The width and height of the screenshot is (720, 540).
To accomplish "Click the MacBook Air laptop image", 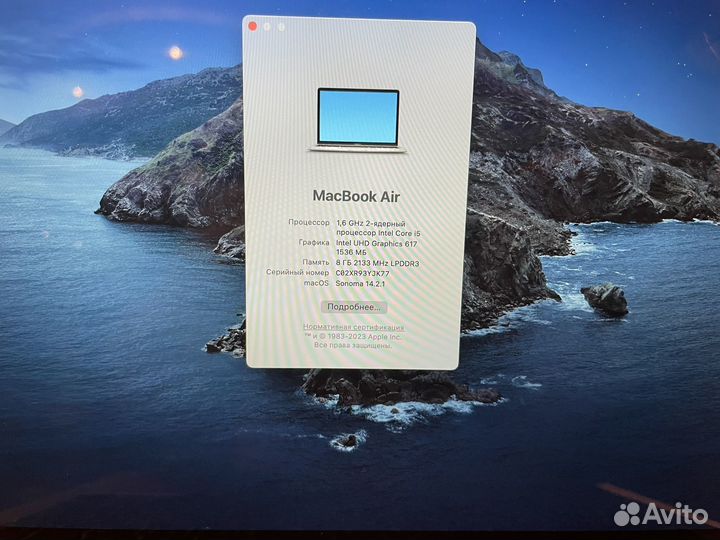I will click(x=358, y=120).
